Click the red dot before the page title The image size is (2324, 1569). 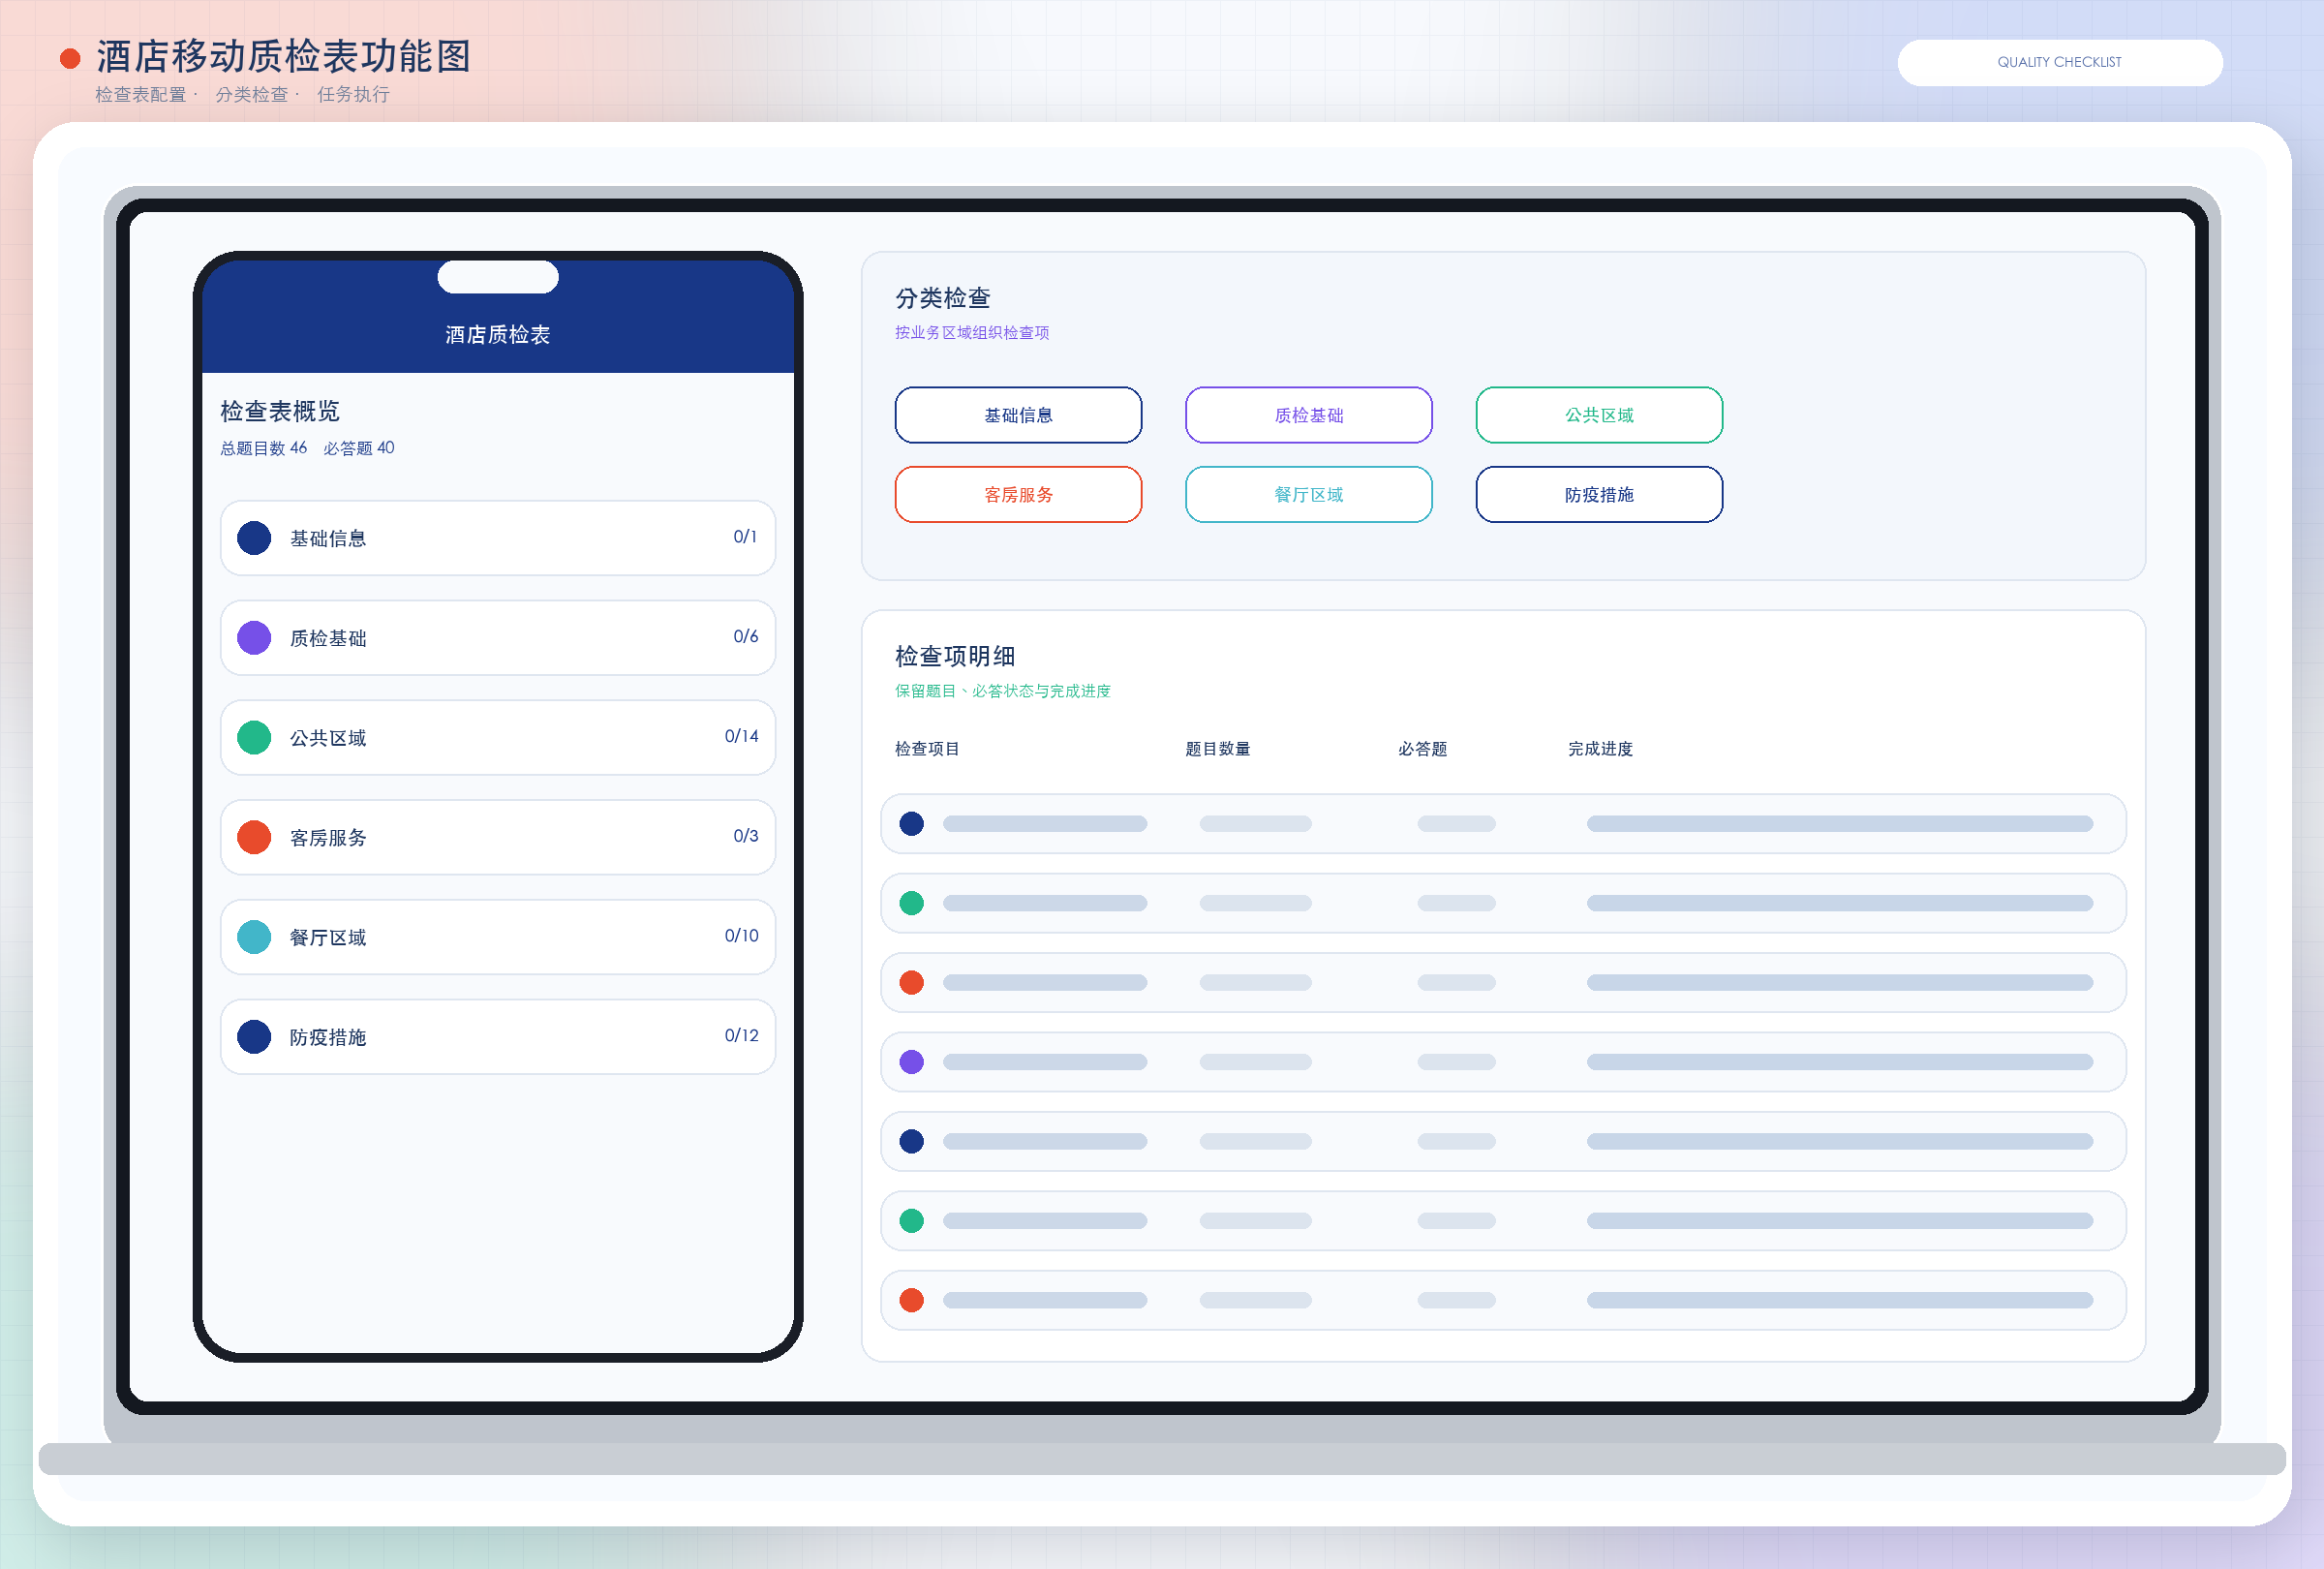tap(70, 59)
